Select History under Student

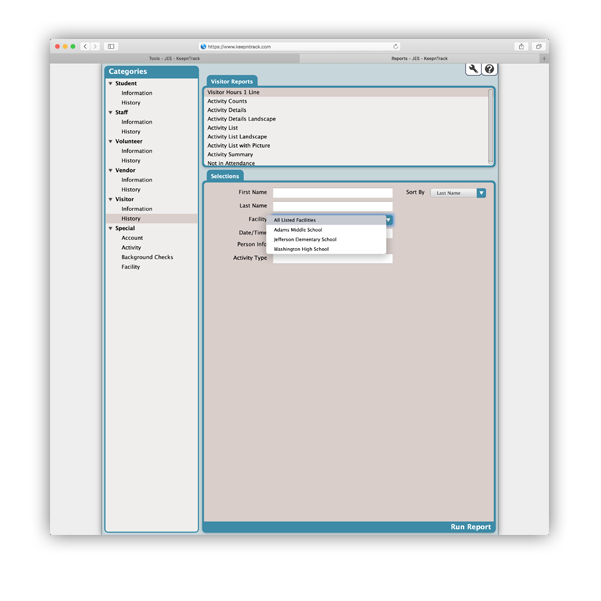tap(131, 103)
